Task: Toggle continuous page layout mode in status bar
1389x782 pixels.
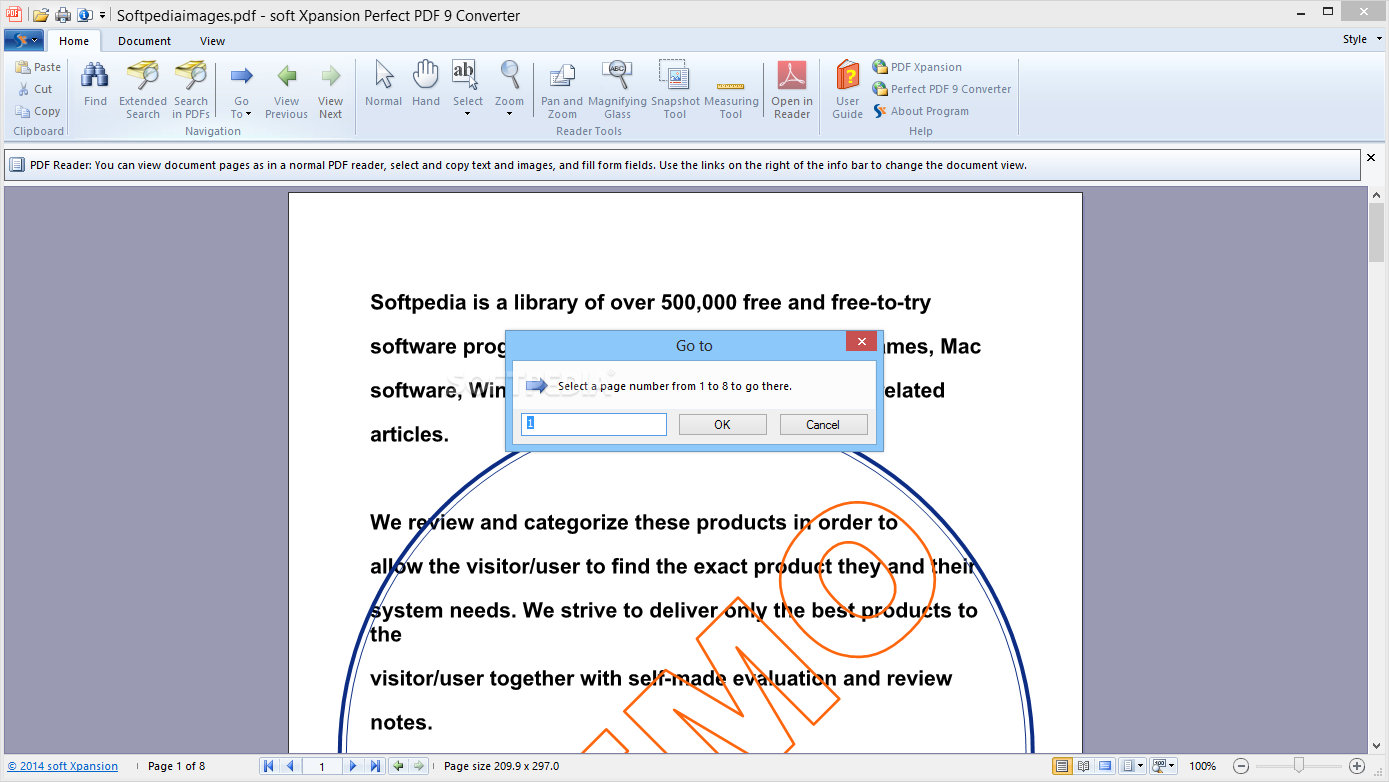Action: pos(1105,766)
